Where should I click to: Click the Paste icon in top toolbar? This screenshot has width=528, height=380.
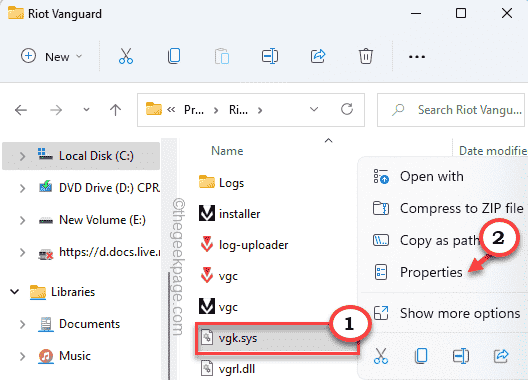222,56
